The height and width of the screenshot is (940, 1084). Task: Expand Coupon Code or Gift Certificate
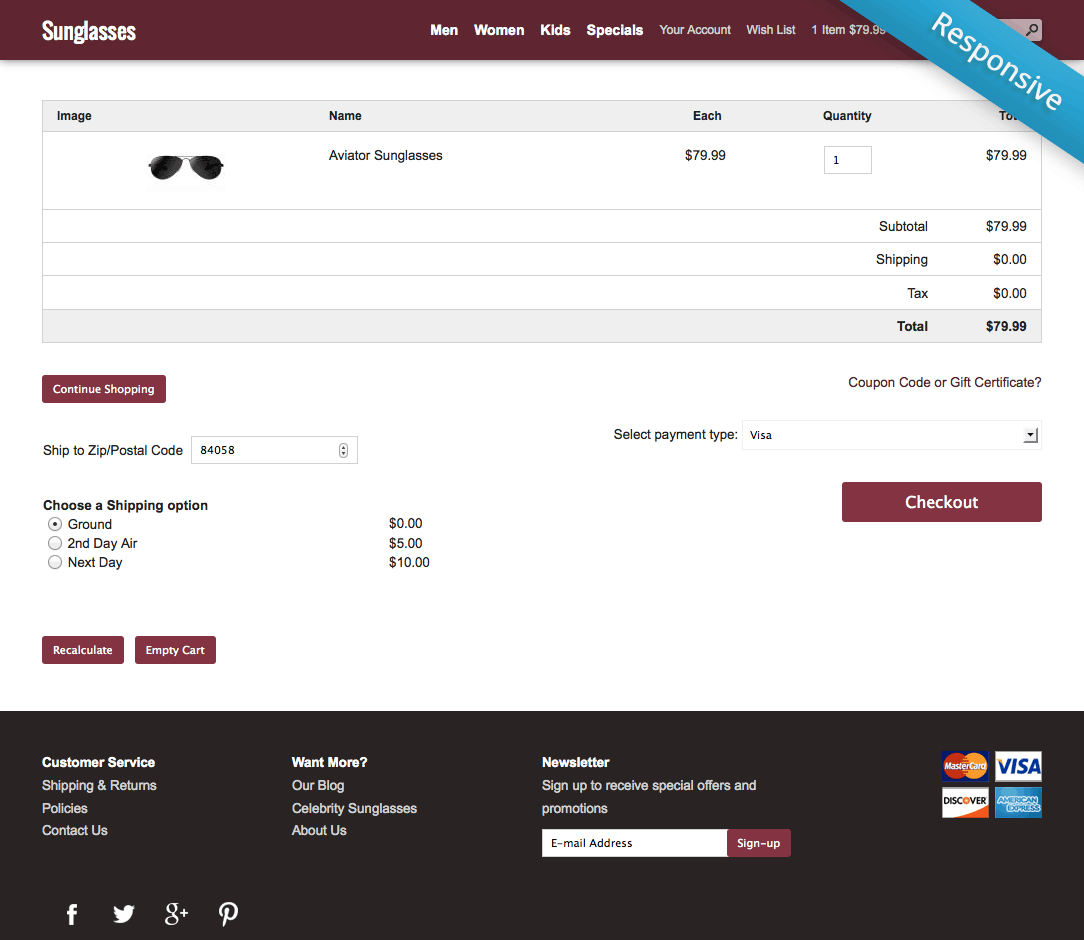(944, 382)
